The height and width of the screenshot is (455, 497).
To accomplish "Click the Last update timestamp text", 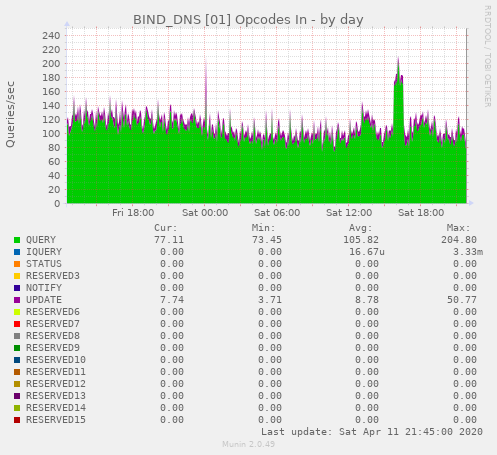I will click(372, 432).
